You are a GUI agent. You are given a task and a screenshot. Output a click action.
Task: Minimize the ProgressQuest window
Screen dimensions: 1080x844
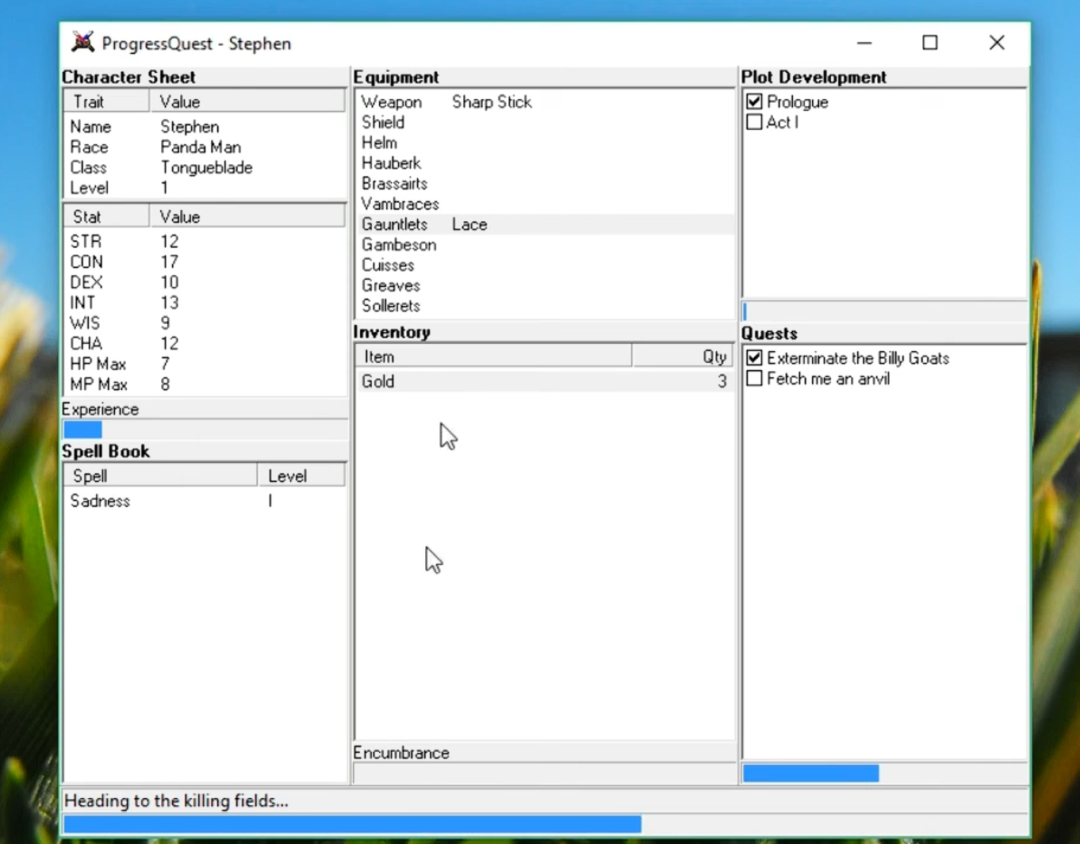click(864, 43)
